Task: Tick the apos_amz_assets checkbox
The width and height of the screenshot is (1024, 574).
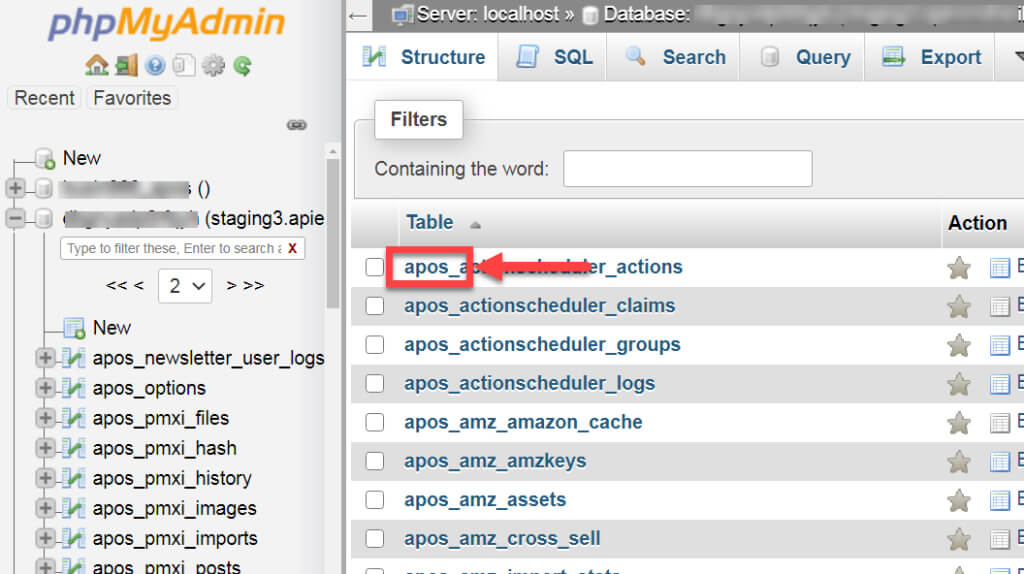Action: point(375,500)
